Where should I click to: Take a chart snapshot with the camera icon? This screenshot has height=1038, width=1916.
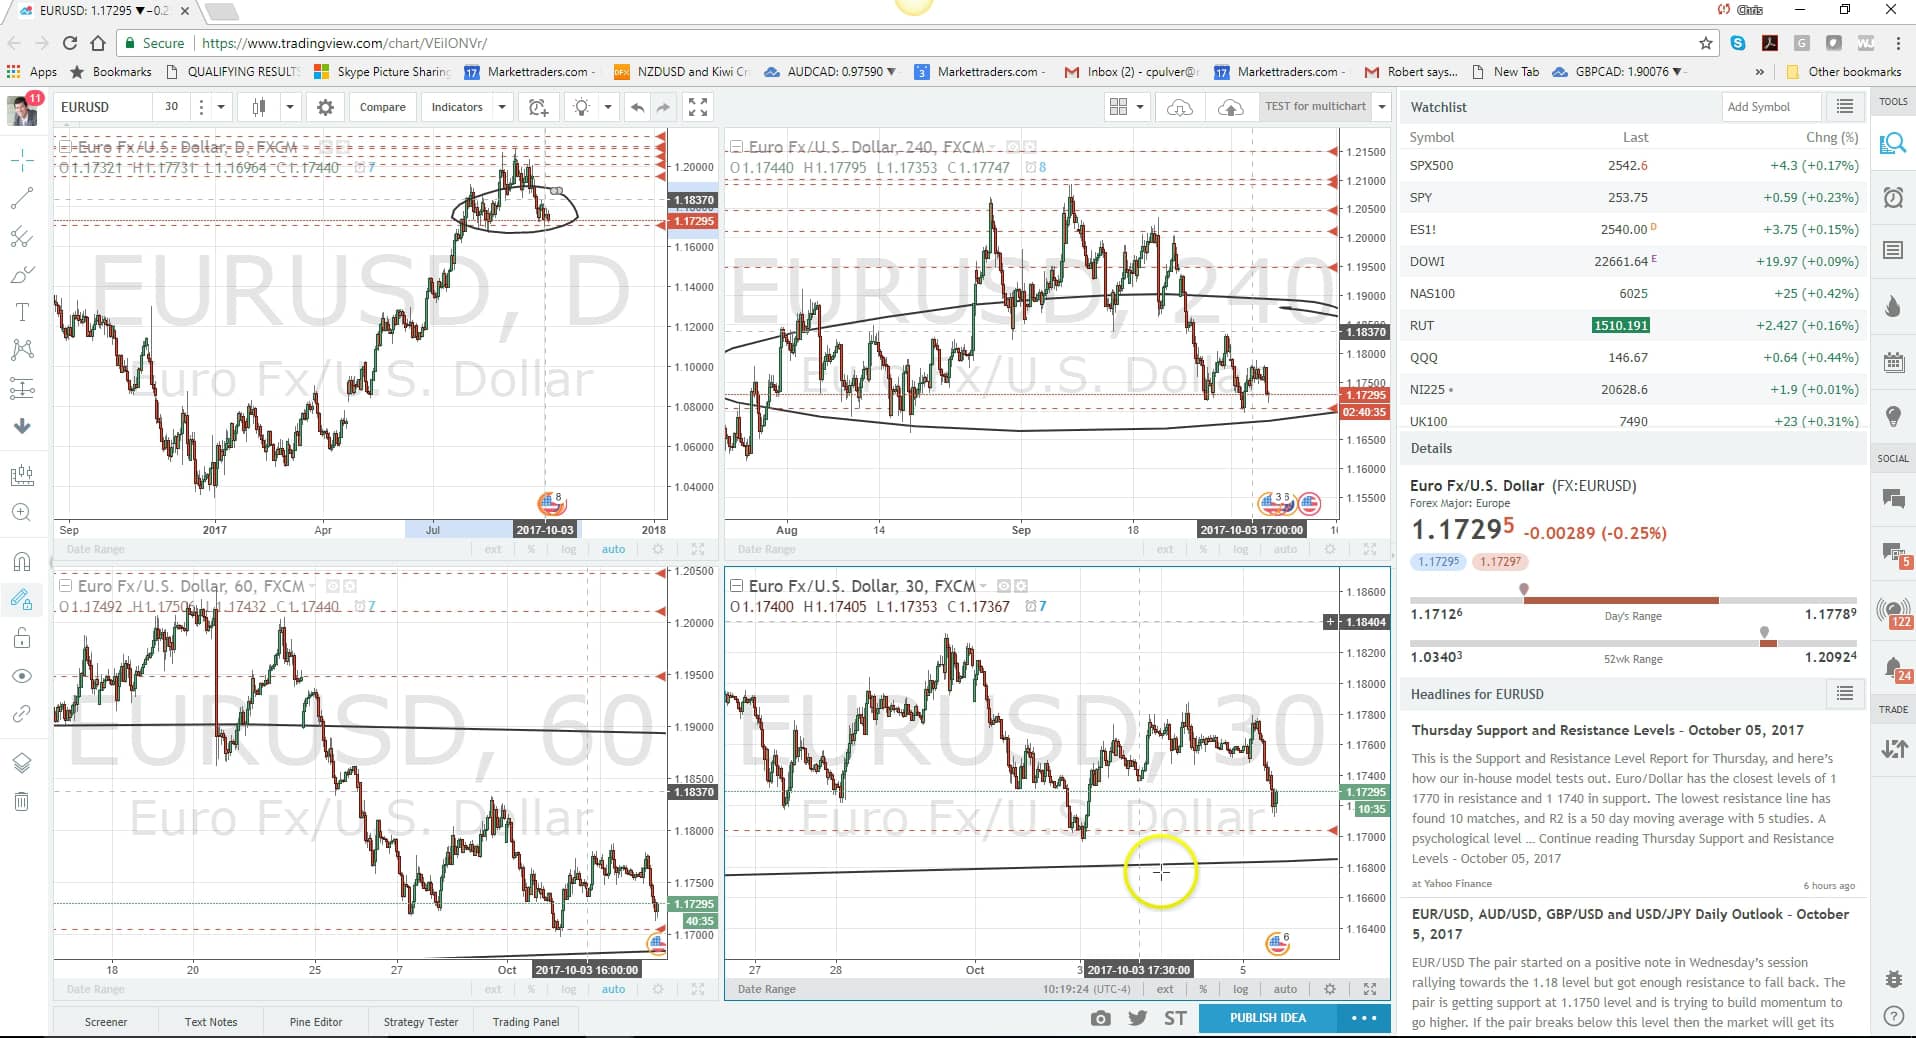tap(1100, 1018)
